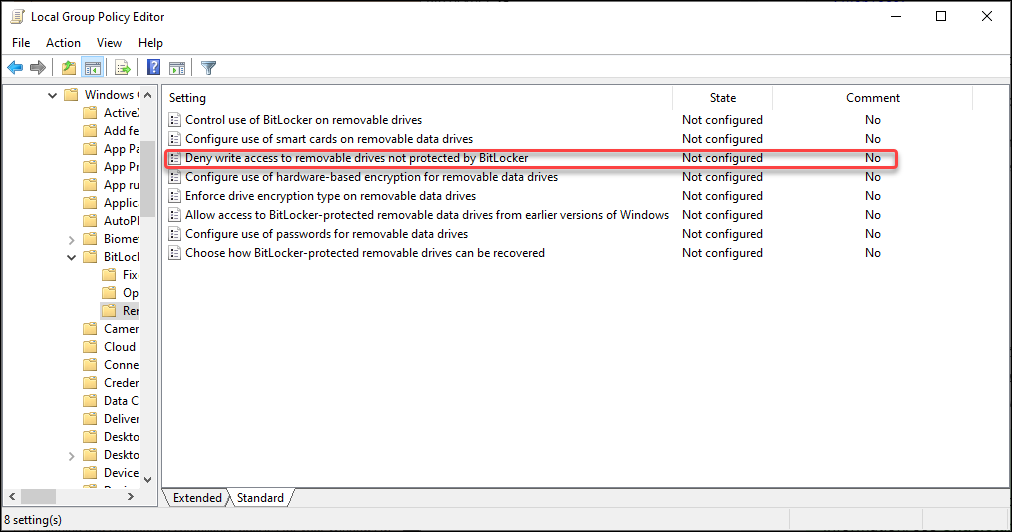
Task: Click the tree pane scroll down arrow
Action: 148,480
